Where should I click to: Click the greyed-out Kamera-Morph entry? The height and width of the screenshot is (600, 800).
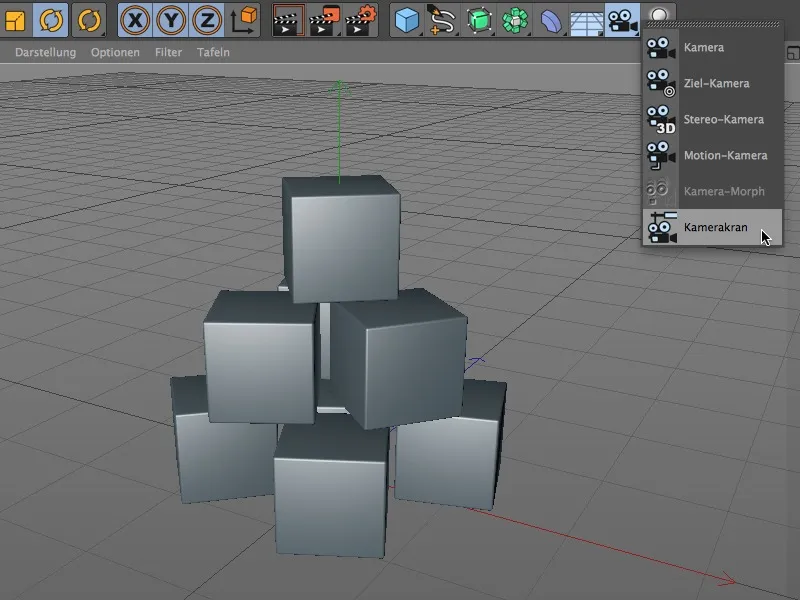click(712, 191)
